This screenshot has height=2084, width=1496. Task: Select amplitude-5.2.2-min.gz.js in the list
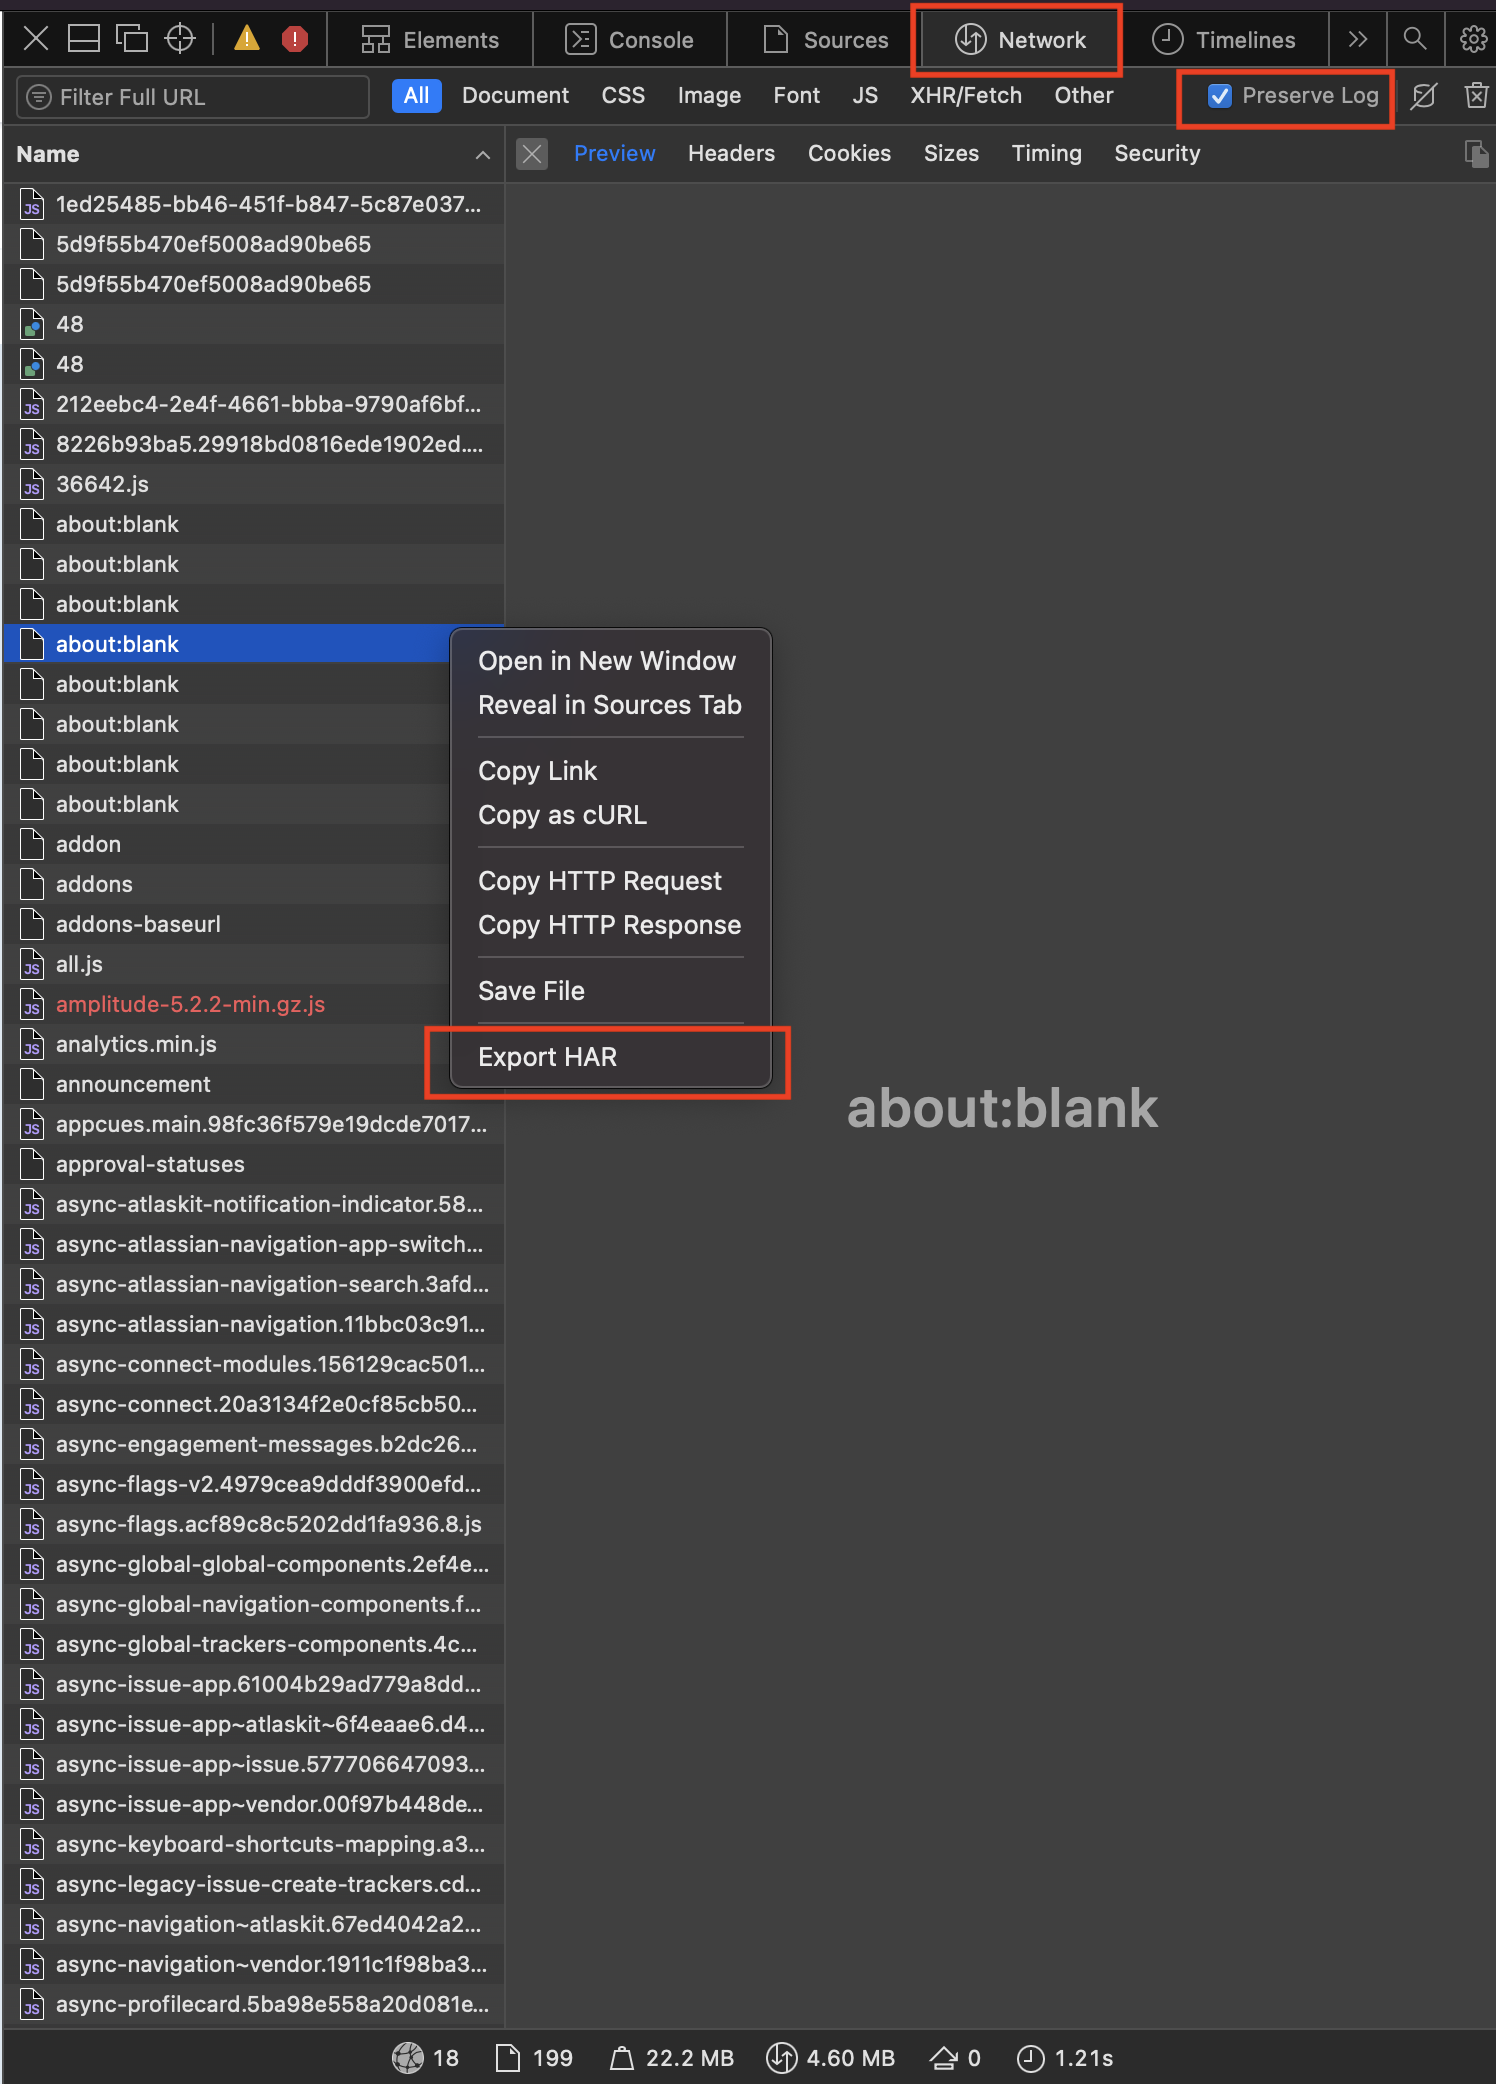190,1004
